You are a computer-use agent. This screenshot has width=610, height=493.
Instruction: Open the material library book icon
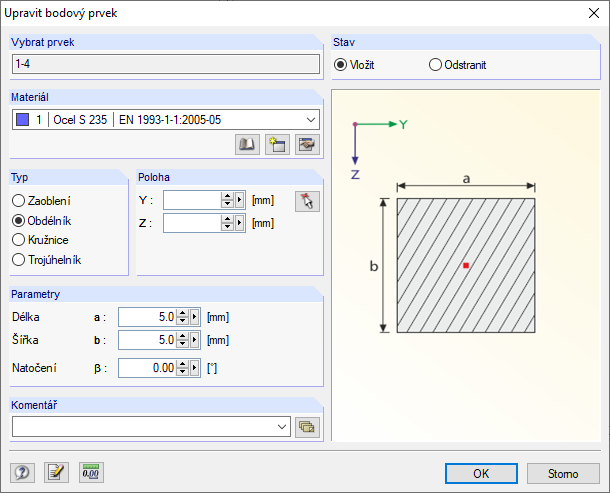(x=247, y=145)
